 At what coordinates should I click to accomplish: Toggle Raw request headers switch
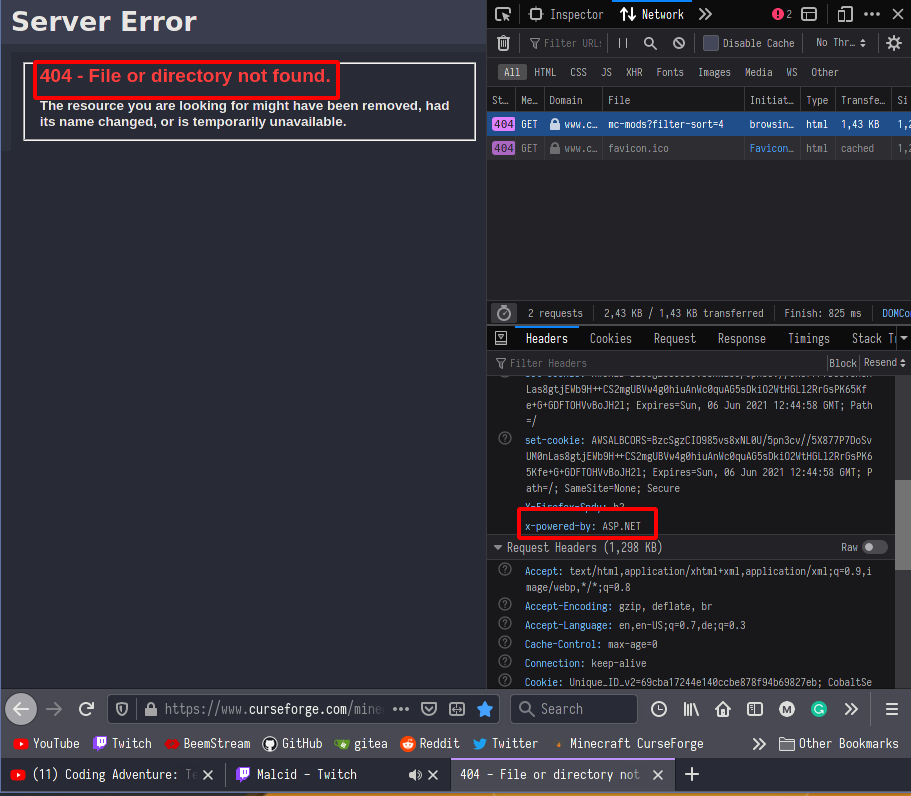coord(875,547)
